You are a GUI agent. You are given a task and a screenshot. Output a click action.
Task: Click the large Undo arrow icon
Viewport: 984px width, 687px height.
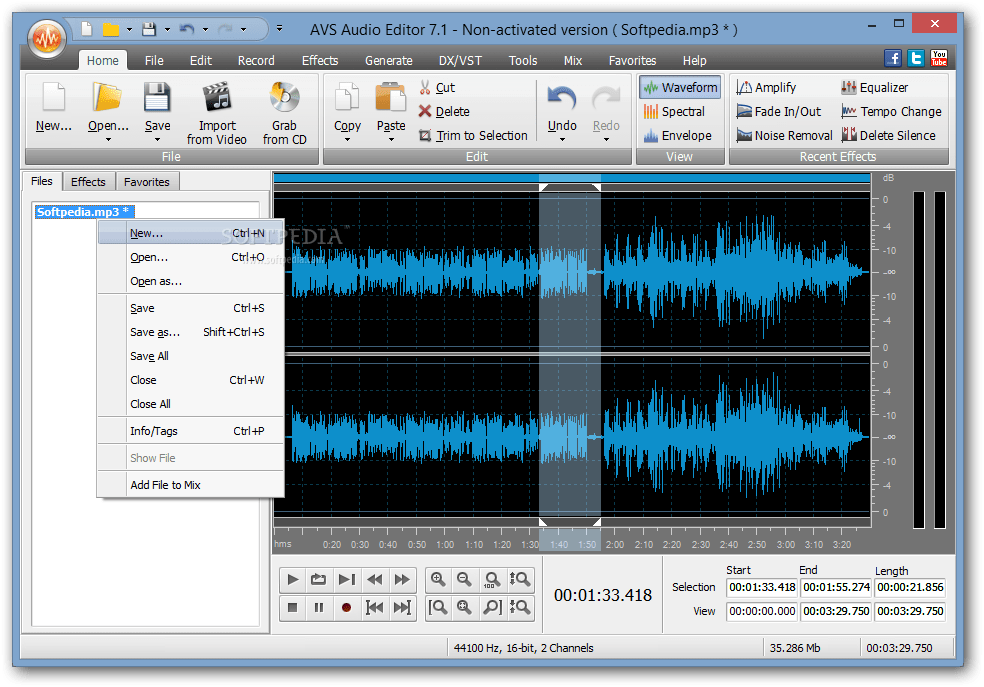pyautogui.click(x=562, y=99)
